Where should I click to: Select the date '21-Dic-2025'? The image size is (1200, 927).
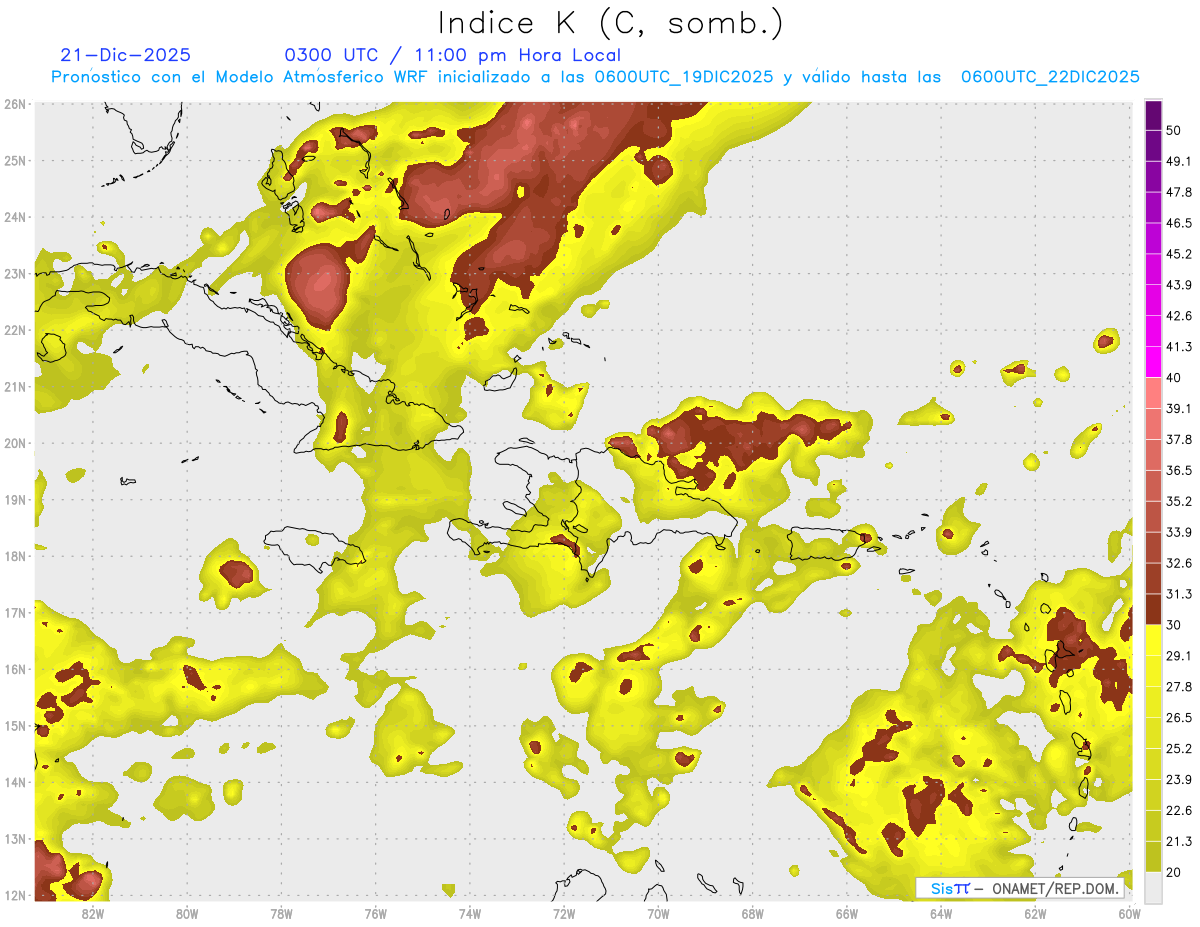tap(125, 55)
